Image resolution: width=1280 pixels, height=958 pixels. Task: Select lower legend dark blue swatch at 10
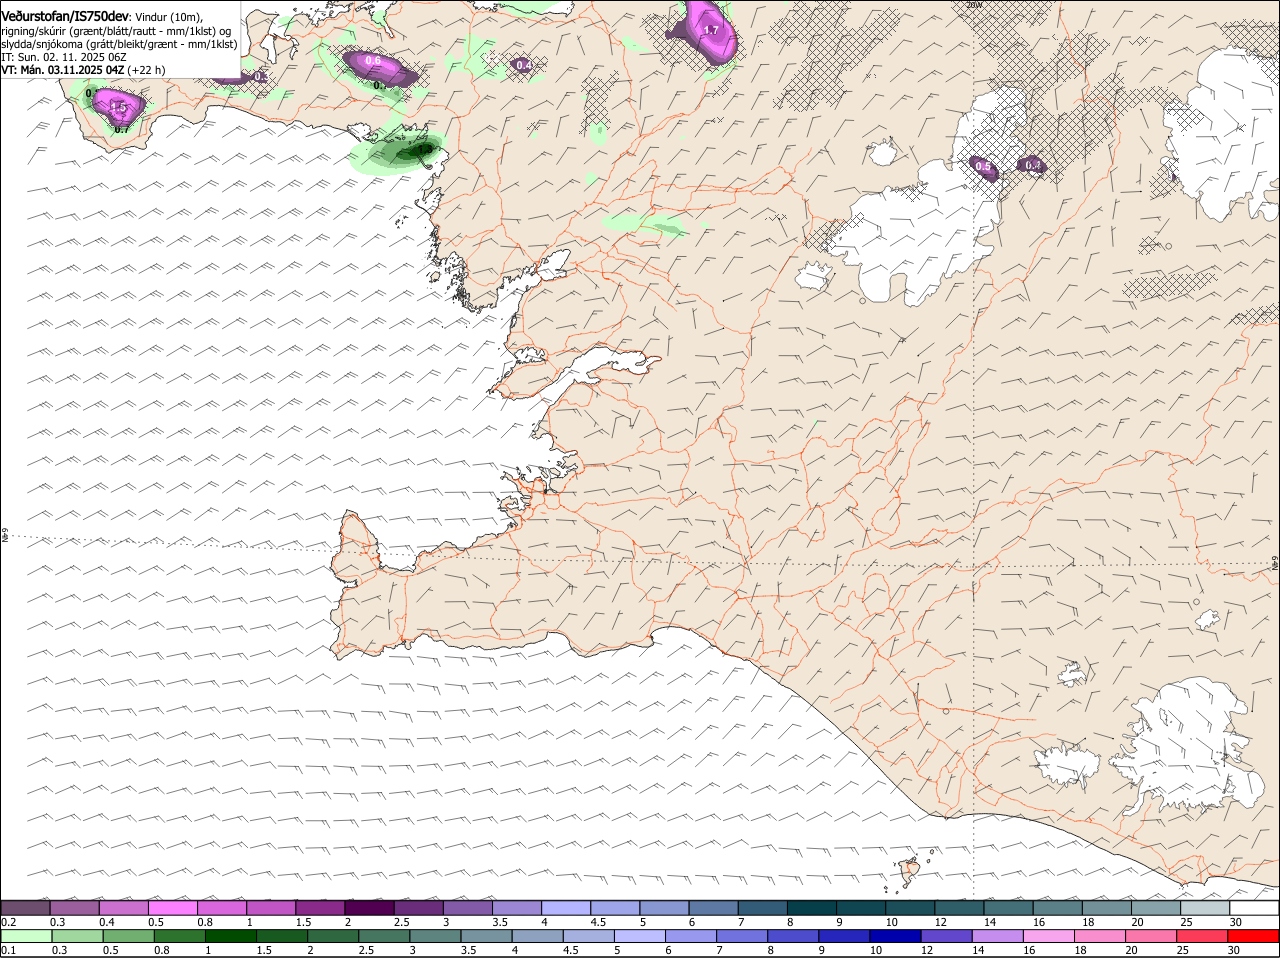point(896,936)
